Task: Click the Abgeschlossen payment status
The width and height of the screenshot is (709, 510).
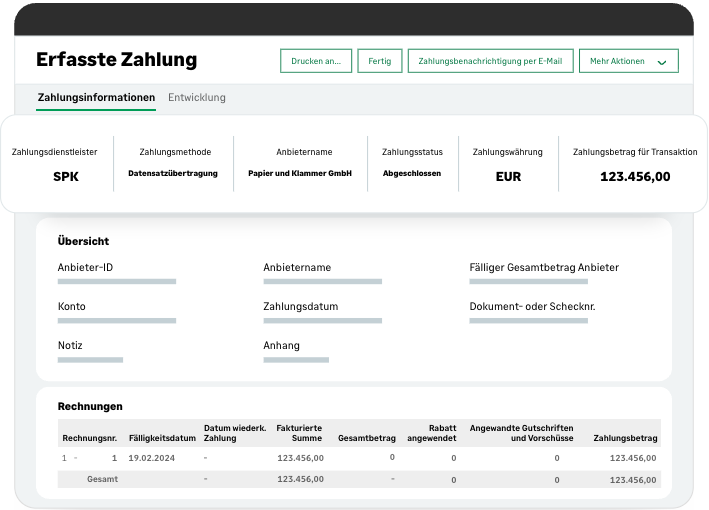Action: pos(412,173)
